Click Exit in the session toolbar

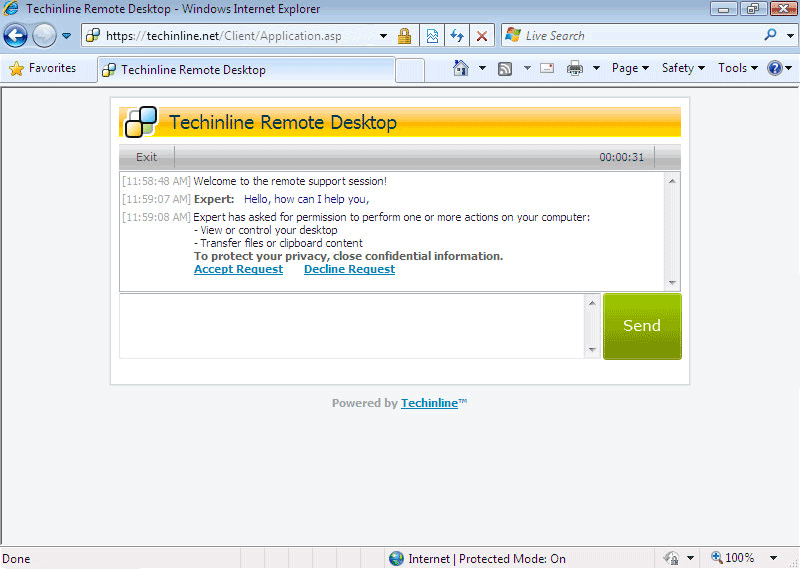(x=146, y=157)
